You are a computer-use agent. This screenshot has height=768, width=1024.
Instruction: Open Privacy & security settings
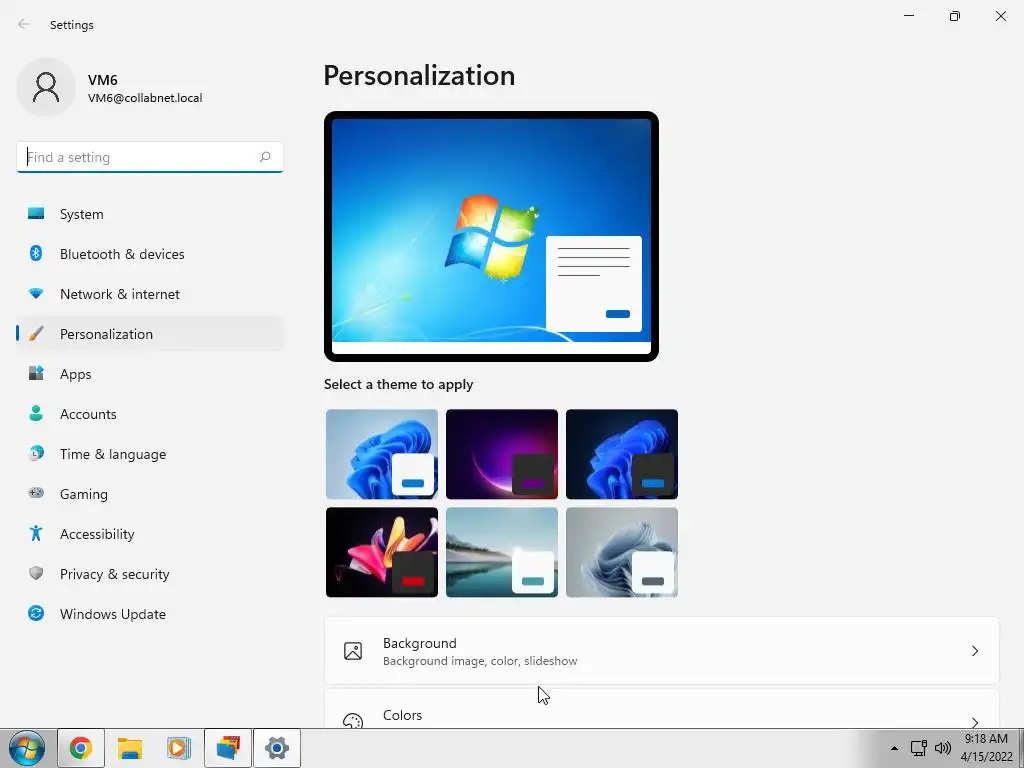point(150,574)
